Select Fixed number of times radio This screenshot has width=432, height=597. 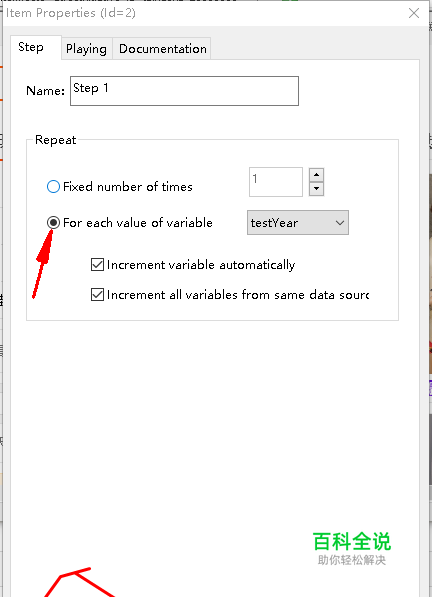53,187
